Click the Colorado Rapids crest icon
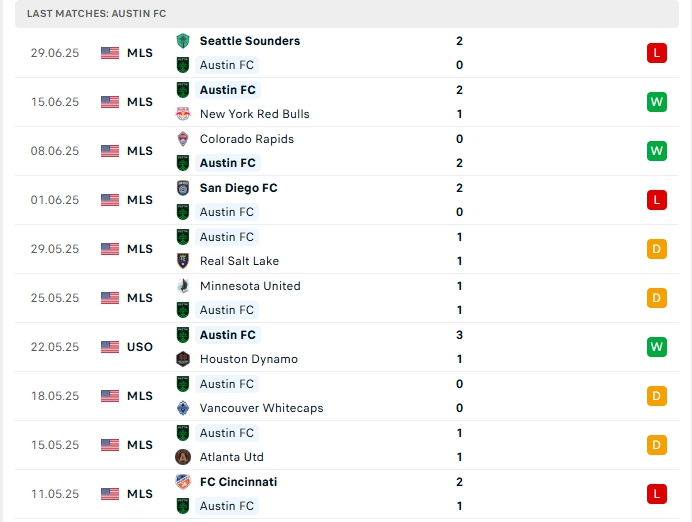Screen dimensions: 692x522 (x=183, y=139)
